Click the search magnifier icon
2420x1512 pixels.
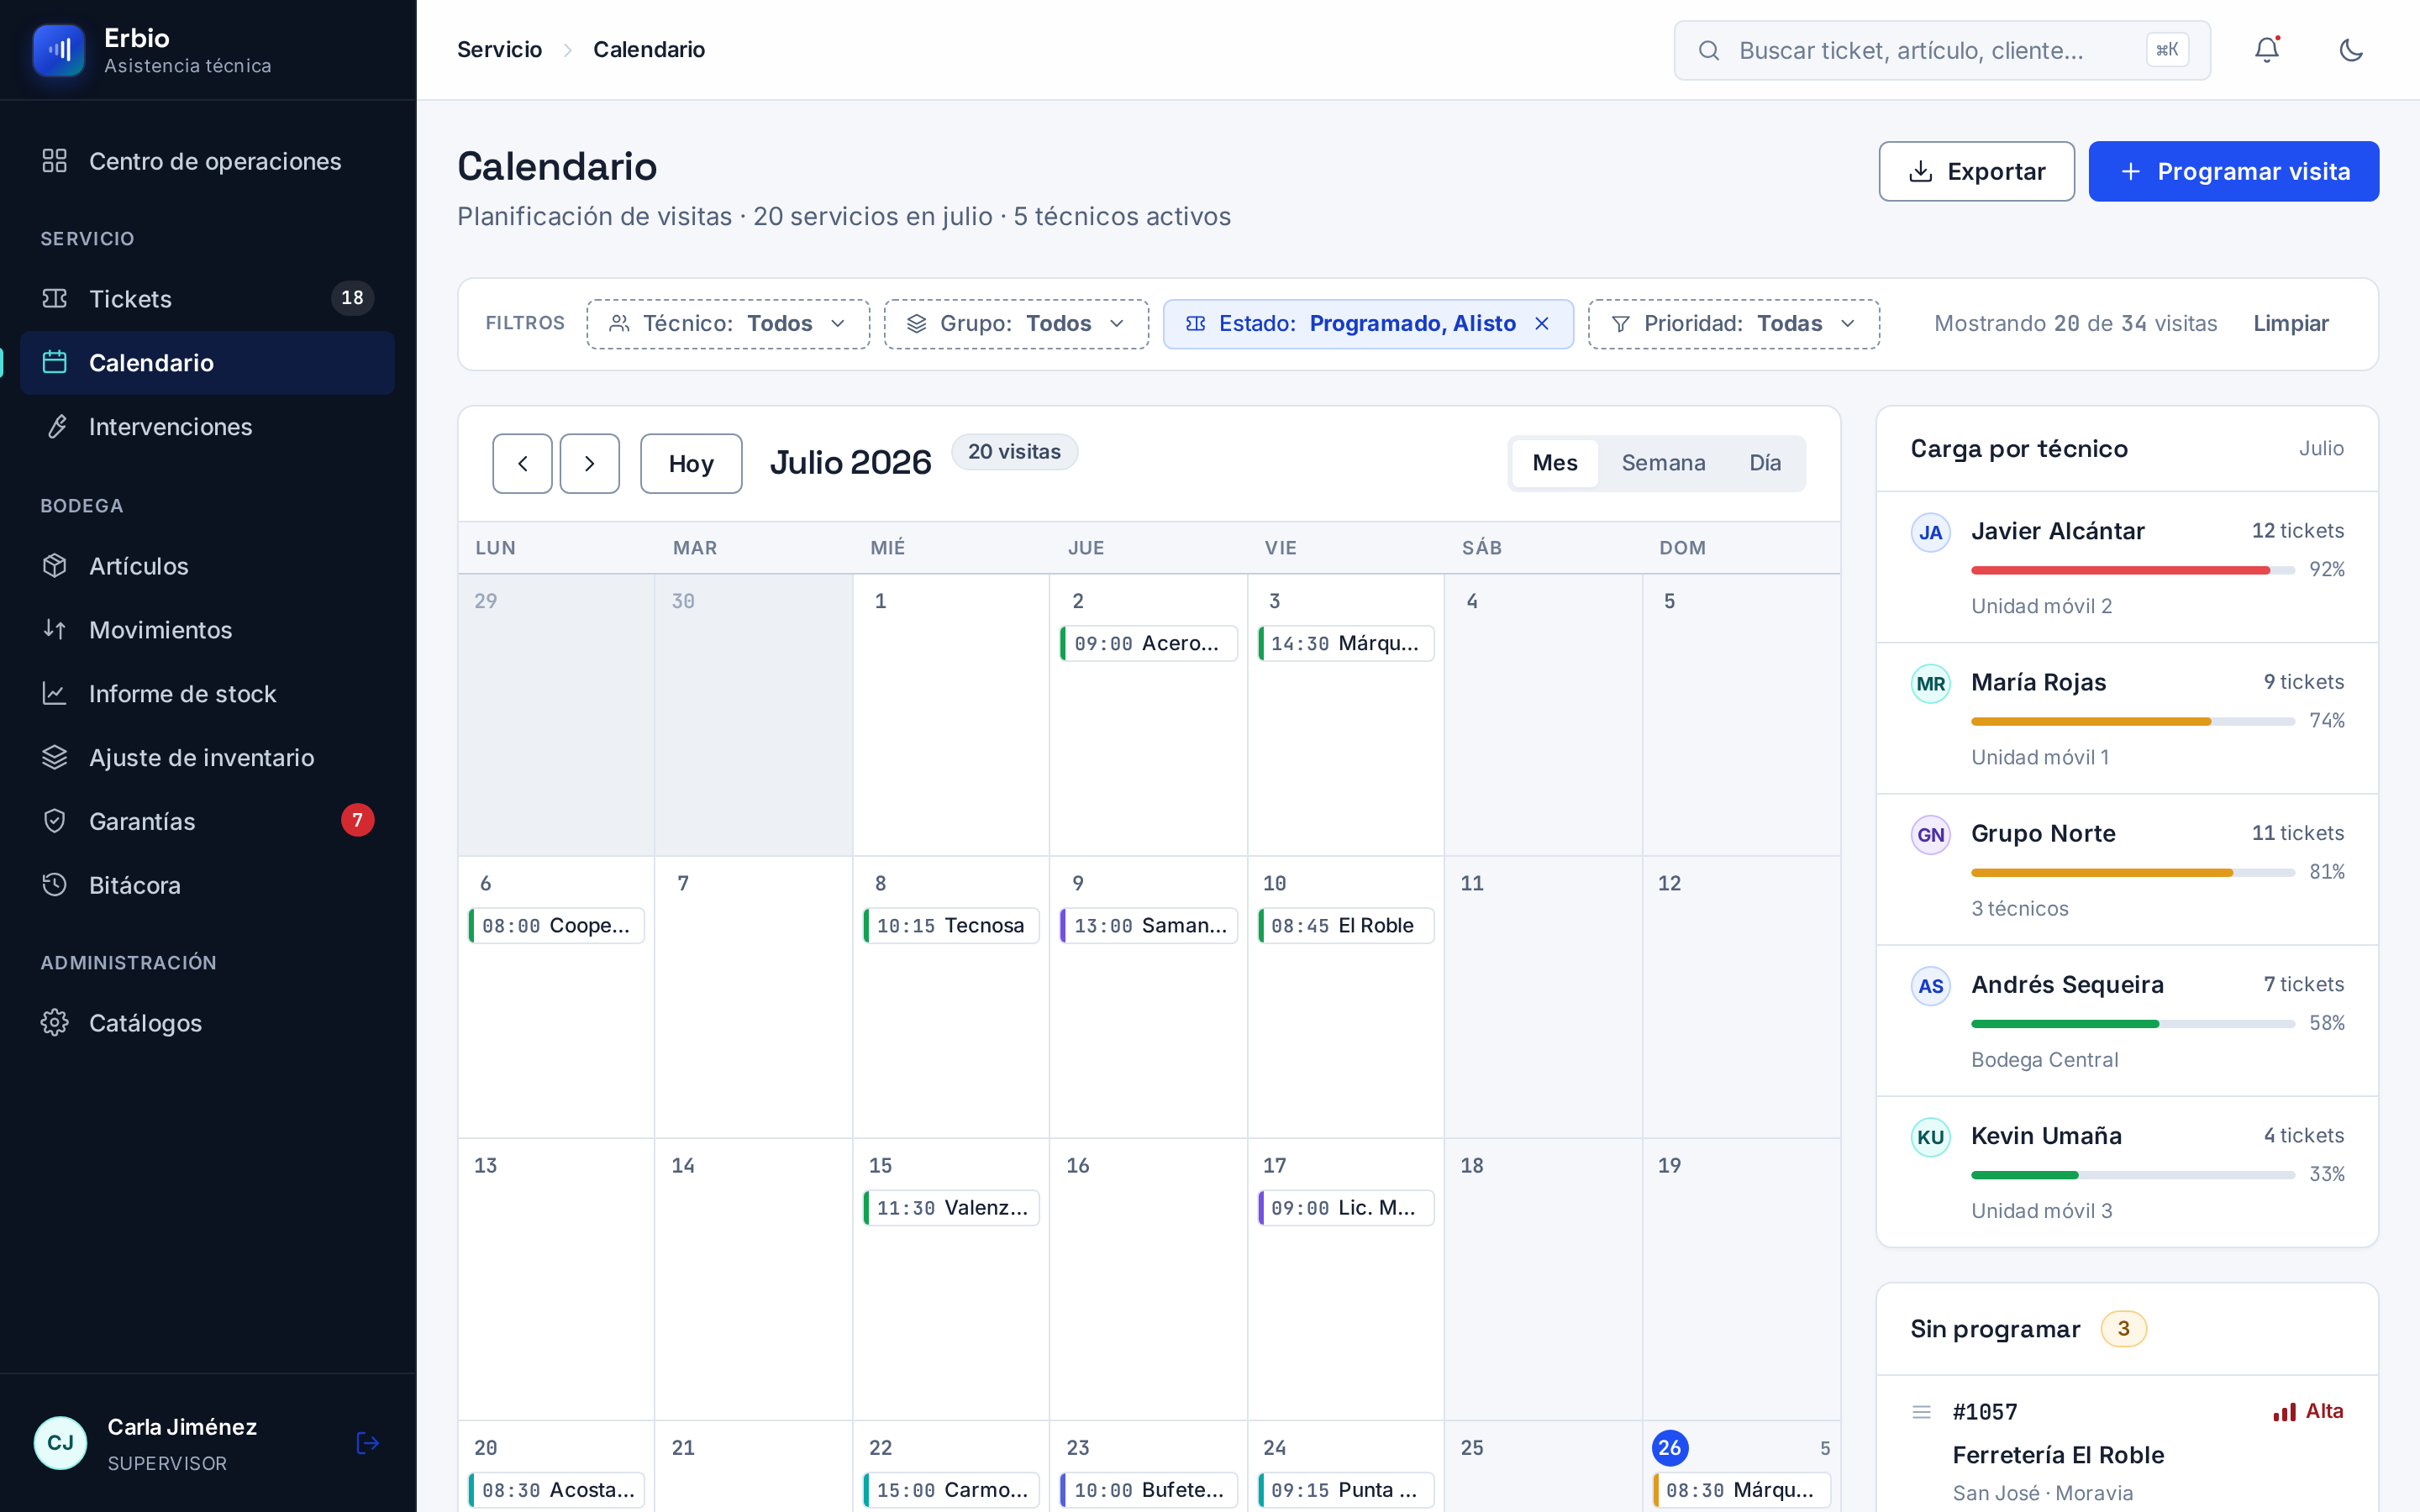[x=1709, y=50]
